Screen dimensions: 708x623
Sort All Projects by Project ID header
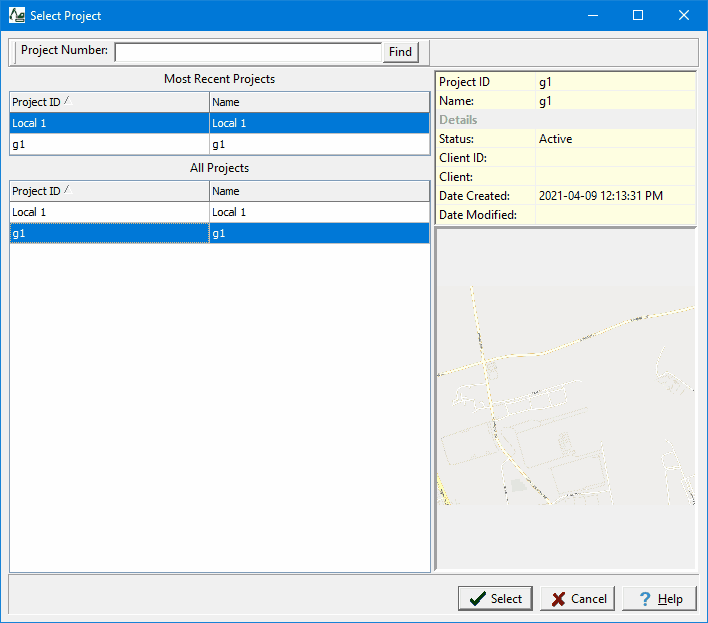(110, 191)
